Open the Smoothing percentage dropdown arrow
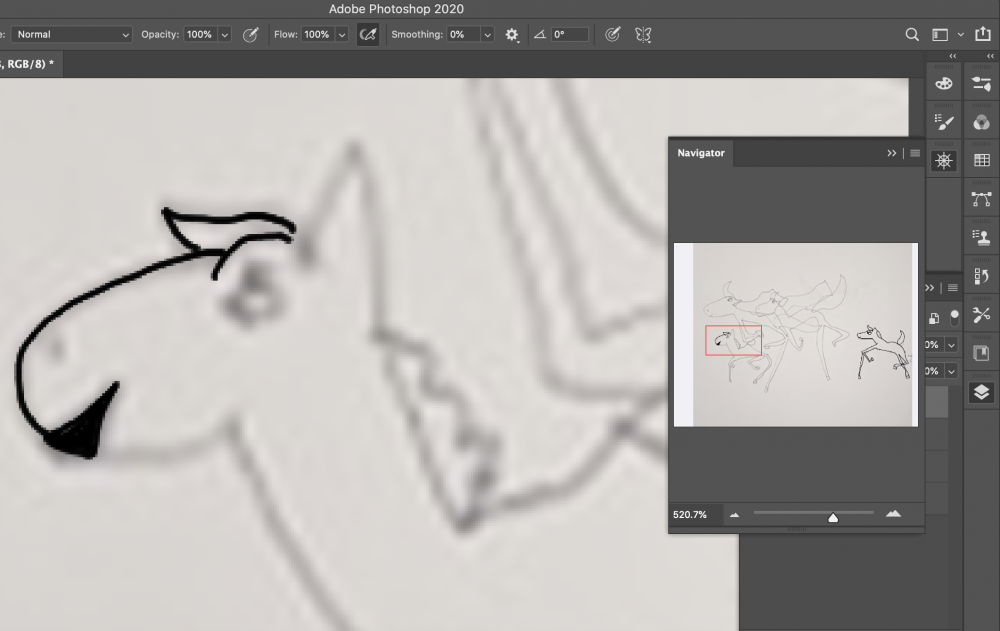Screen dimensions: 1000x631 [487, 34]
